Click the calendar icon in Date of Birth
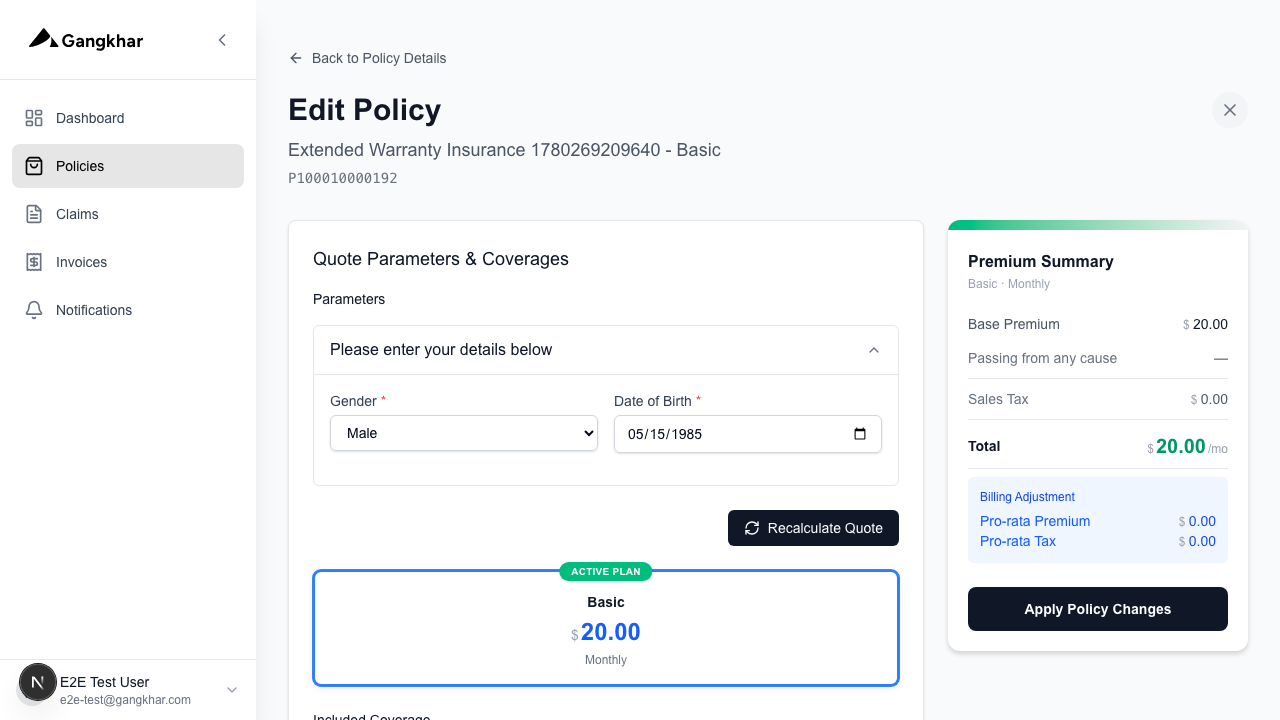The width and height of the screenshot is (1280, 720). click(860, 434)
